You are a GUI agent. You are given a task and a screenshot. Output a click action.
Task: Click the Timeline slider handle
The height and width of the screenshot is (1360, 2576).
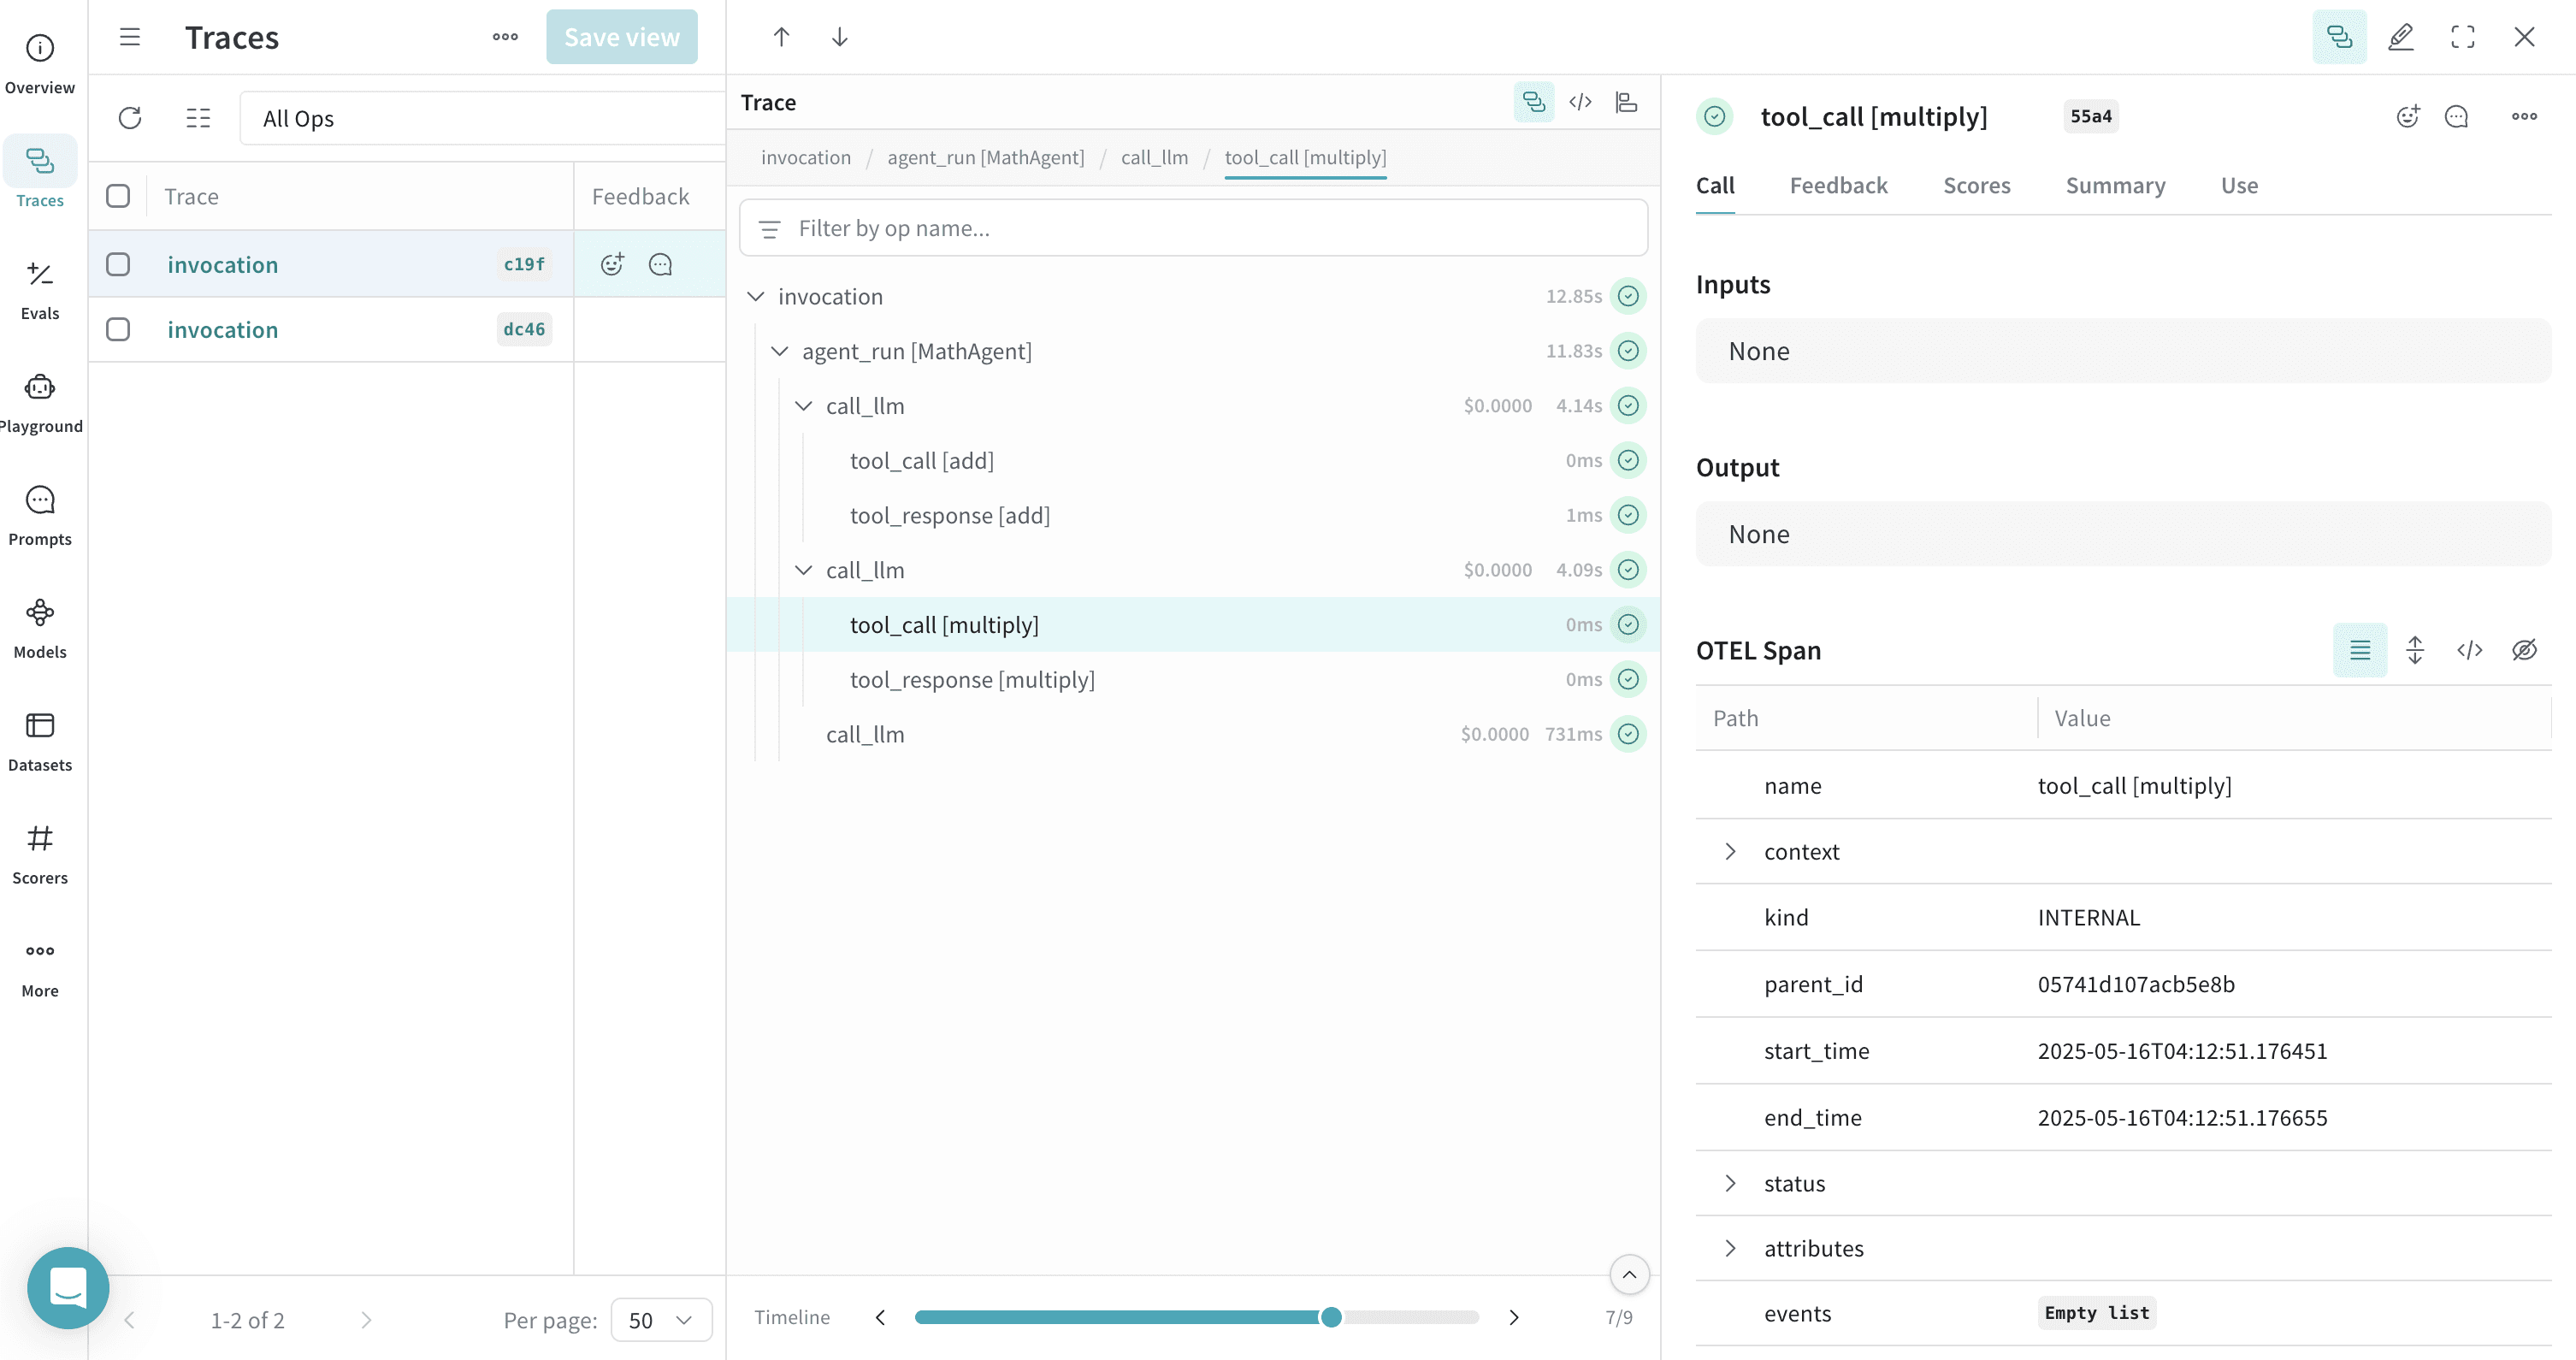click(1330, 1317)
